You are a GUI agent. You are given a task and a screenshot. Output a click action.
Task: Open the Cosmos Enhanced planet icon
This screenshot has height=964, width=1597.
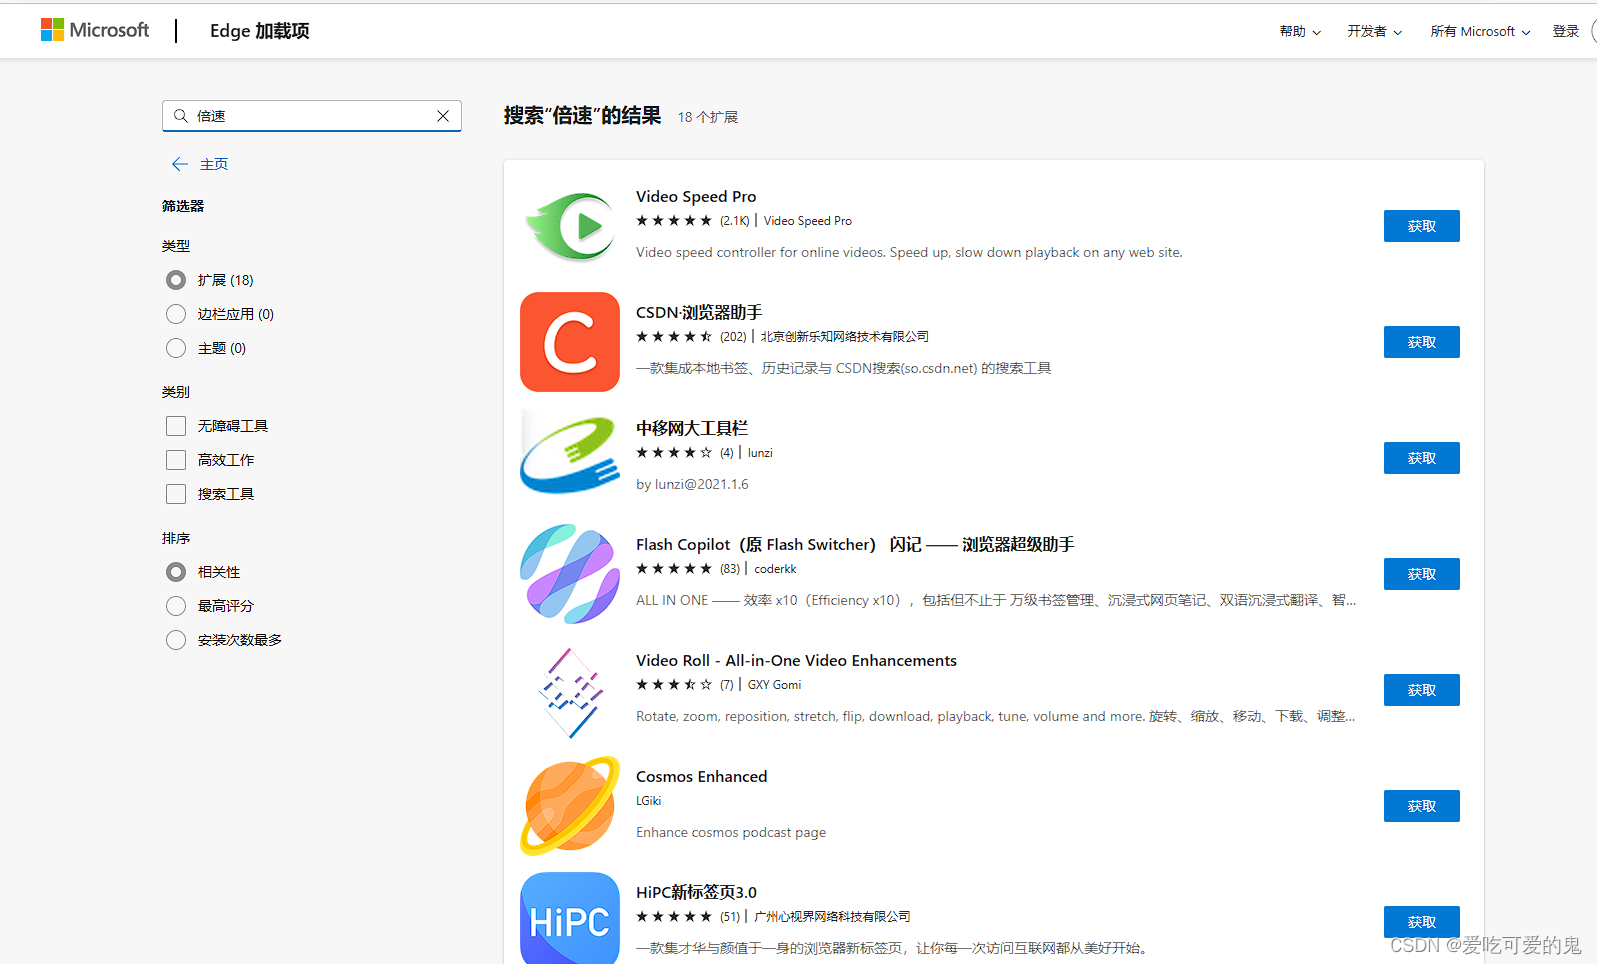[570, 806]
